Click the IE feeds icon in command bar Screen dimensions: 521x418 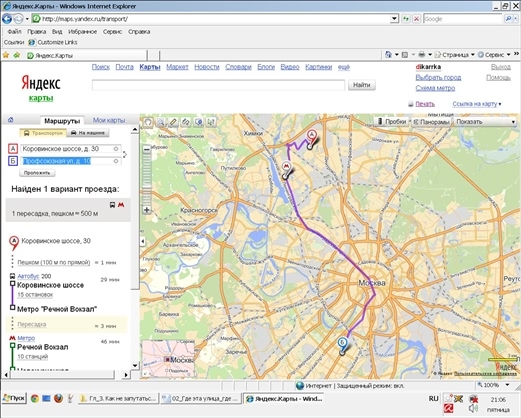click(x=405, y=54)
